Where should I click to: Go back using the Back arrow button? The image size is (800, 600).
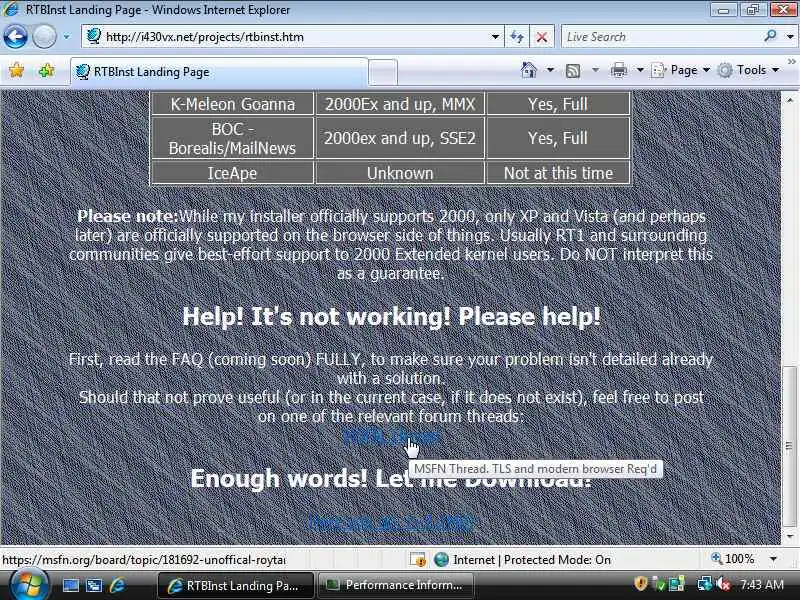tap(15, 37)
